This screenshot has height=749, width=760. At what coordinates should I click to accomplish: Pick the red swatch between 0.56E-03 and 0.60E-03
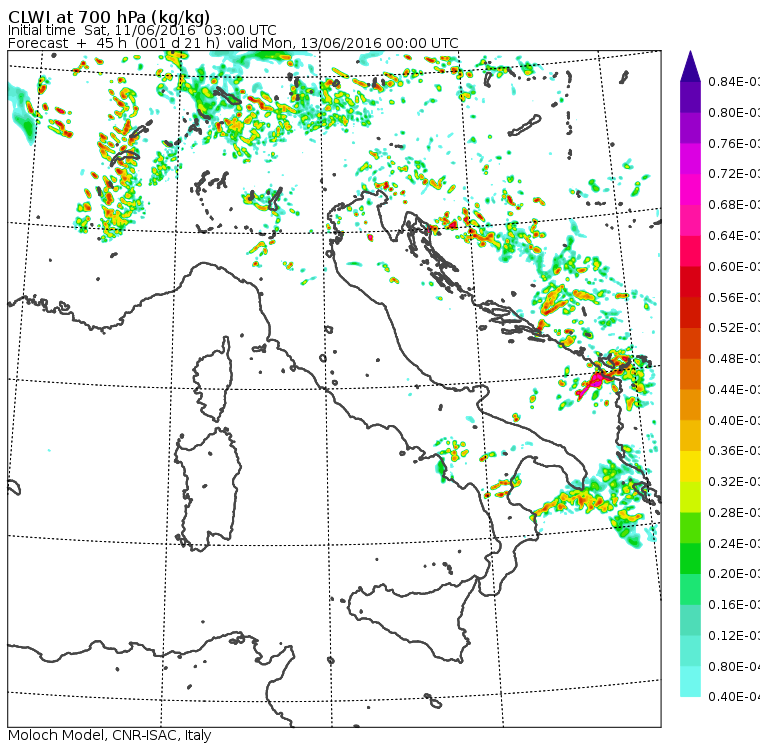[x=690, y=282]
